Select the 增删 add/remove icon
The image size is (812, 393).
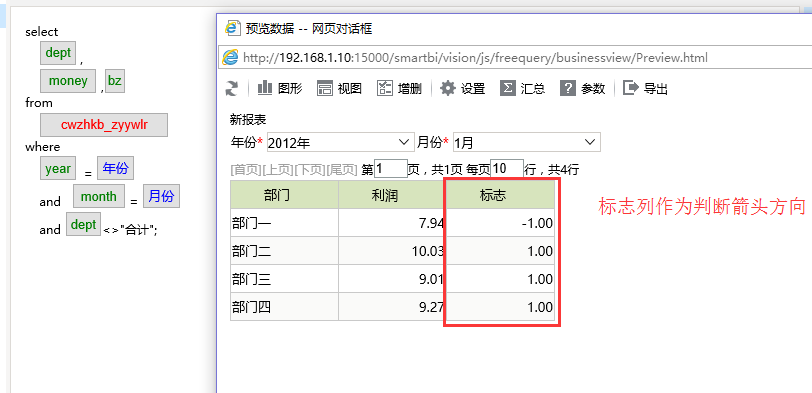coord(385,89)
